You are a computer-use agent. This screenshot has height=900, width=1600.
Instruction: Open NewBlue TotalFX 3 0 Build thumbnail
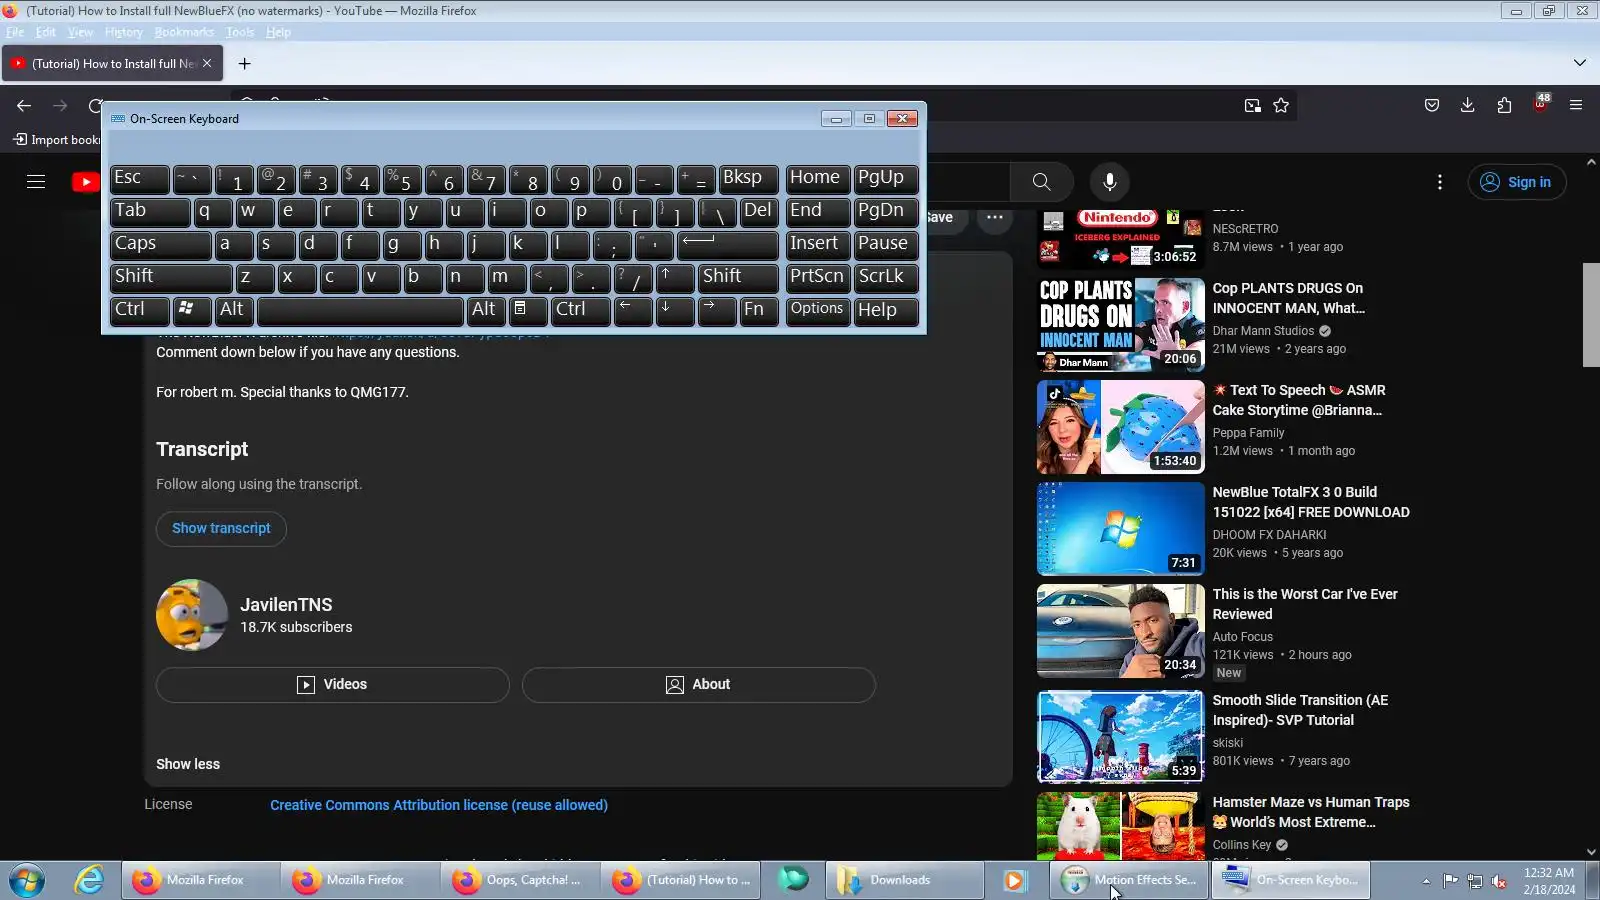click(x=1121, y=529)
